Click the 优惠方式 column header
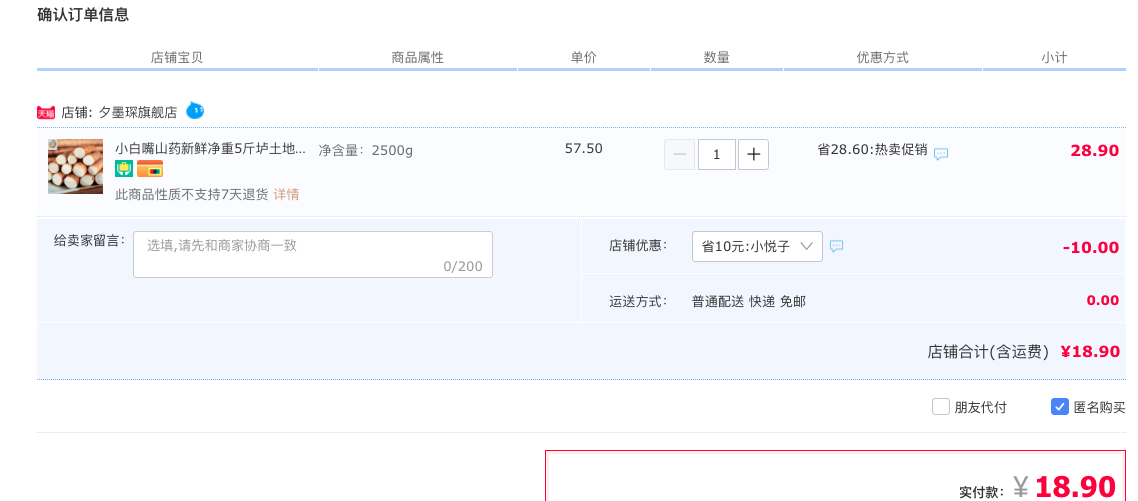 tap(883, 57)
